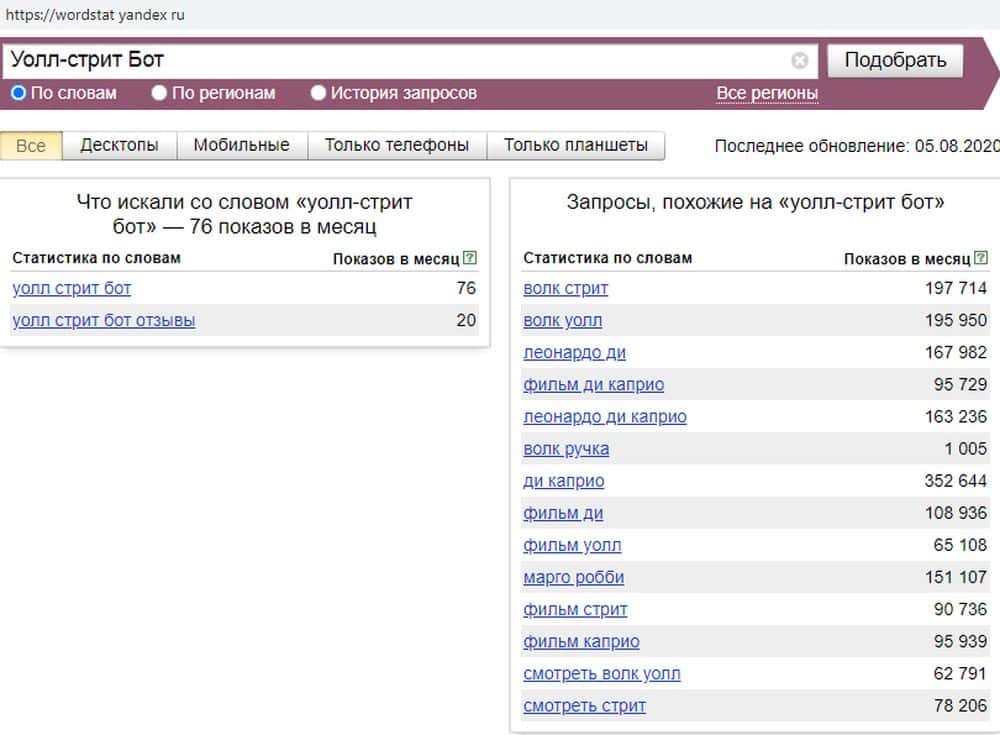
Task: Select the value '352 644' for ди каприо
Action: [x=955, y=481]
